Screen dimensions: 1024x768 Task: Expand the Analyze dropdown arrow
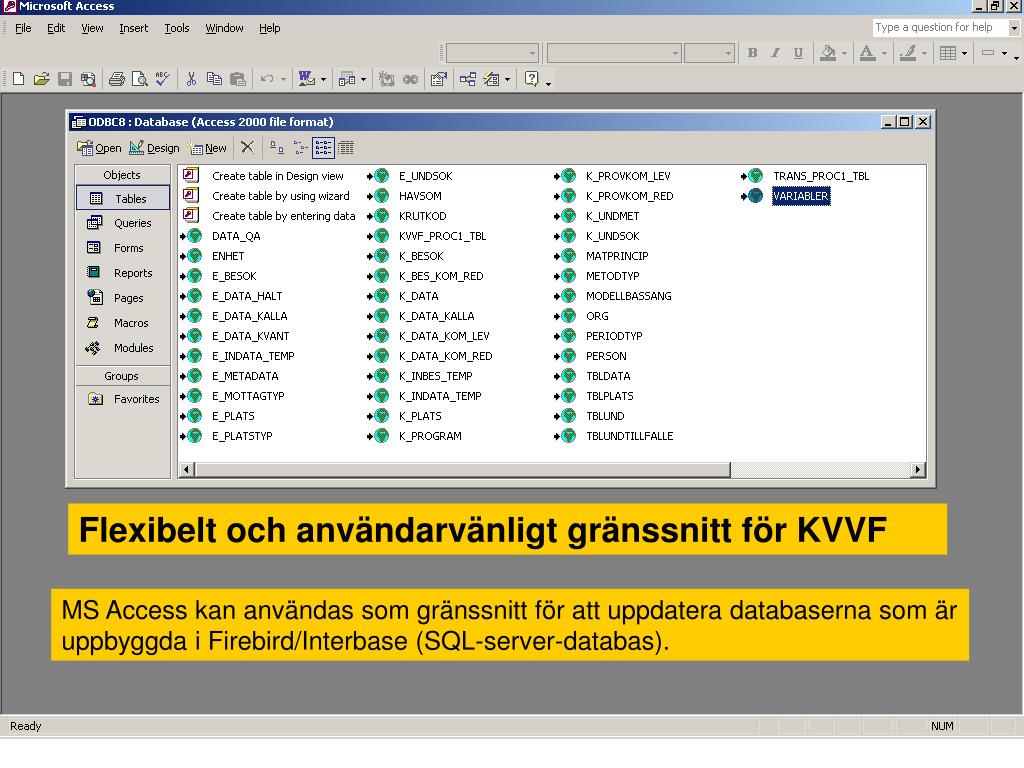coord(363,80)
